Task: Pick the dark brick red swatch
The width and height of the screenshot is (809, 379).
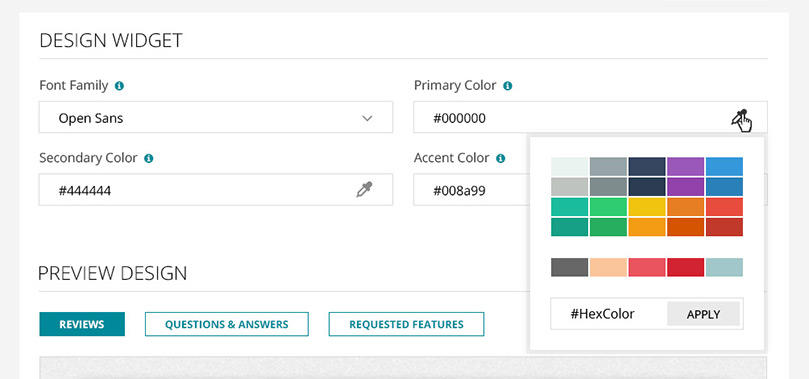Action: point(724,227)
